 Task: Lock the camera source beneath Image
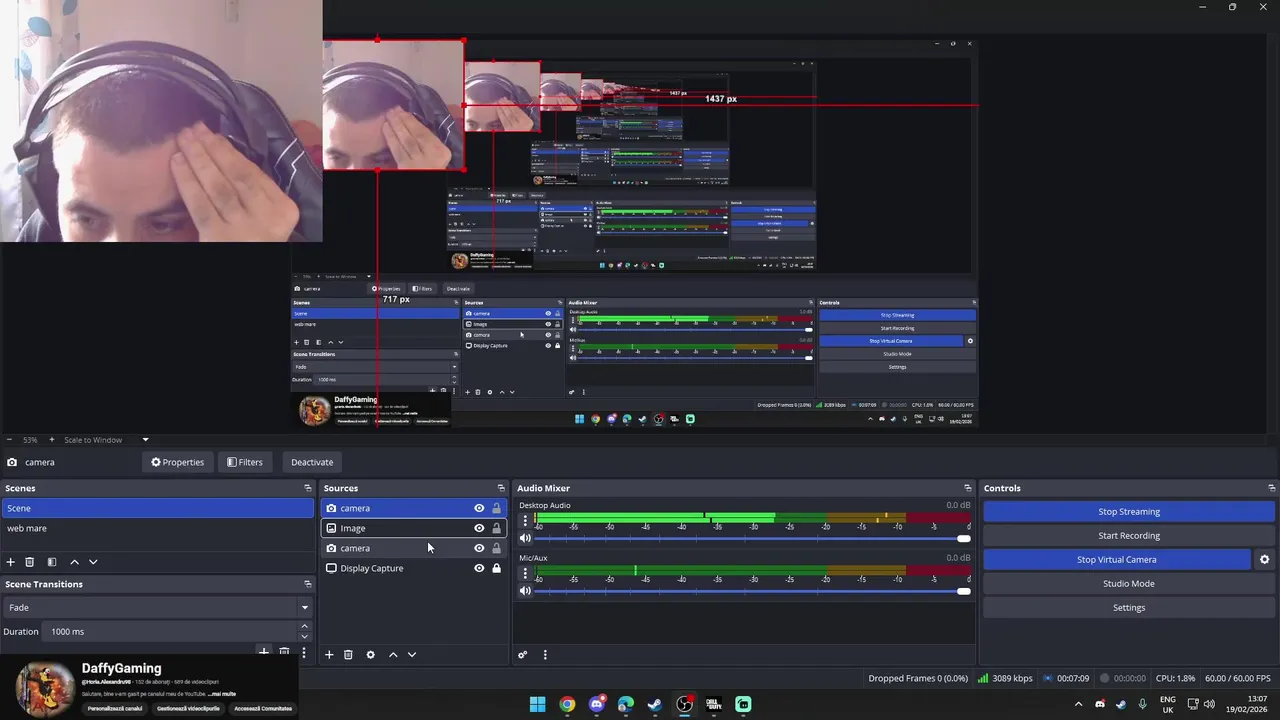point(496,548)
